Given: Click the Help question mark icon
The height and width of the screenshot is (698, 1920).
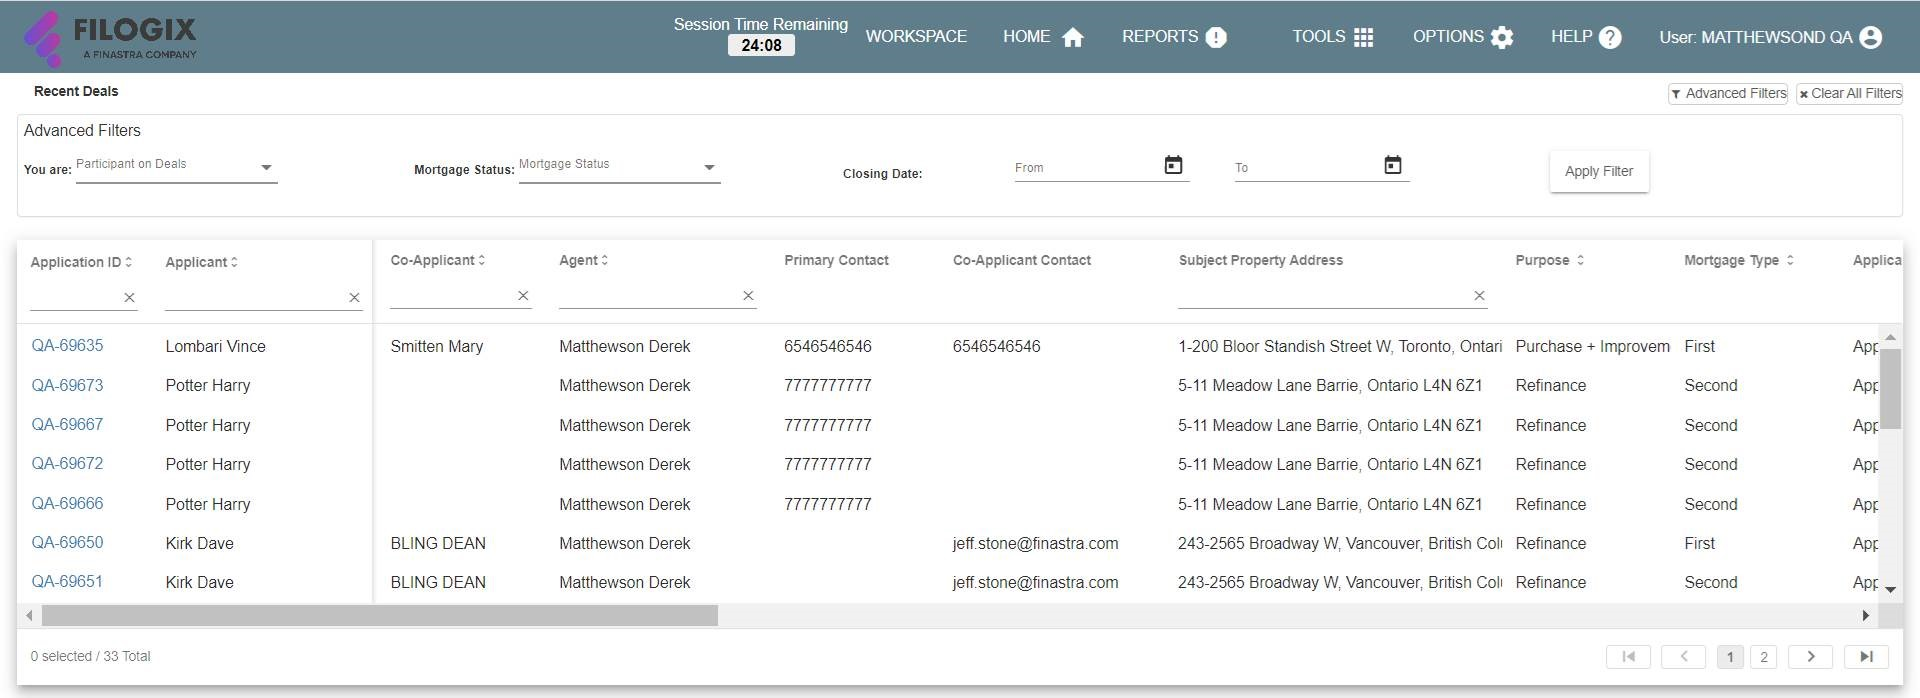Looking at the screenshot, I should 1610,38.
